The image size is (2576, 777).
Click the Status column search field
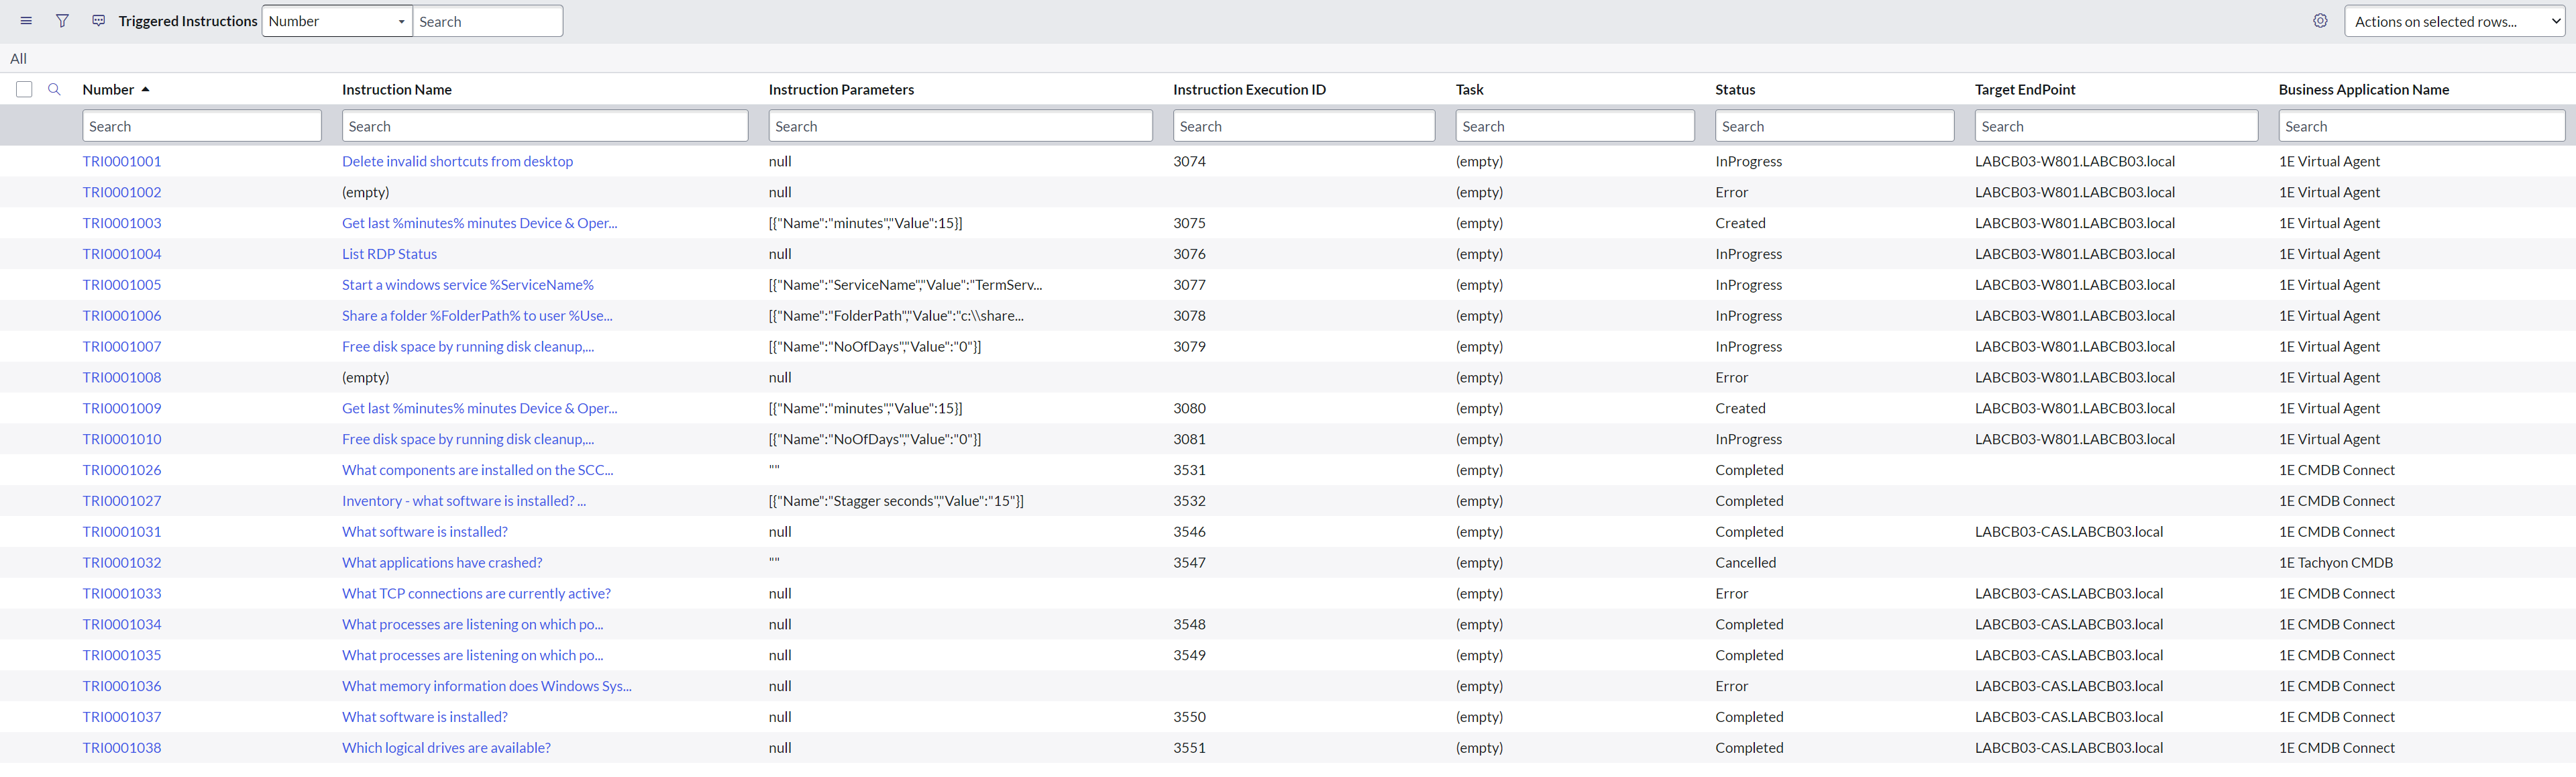click(x=1835, y=126)
